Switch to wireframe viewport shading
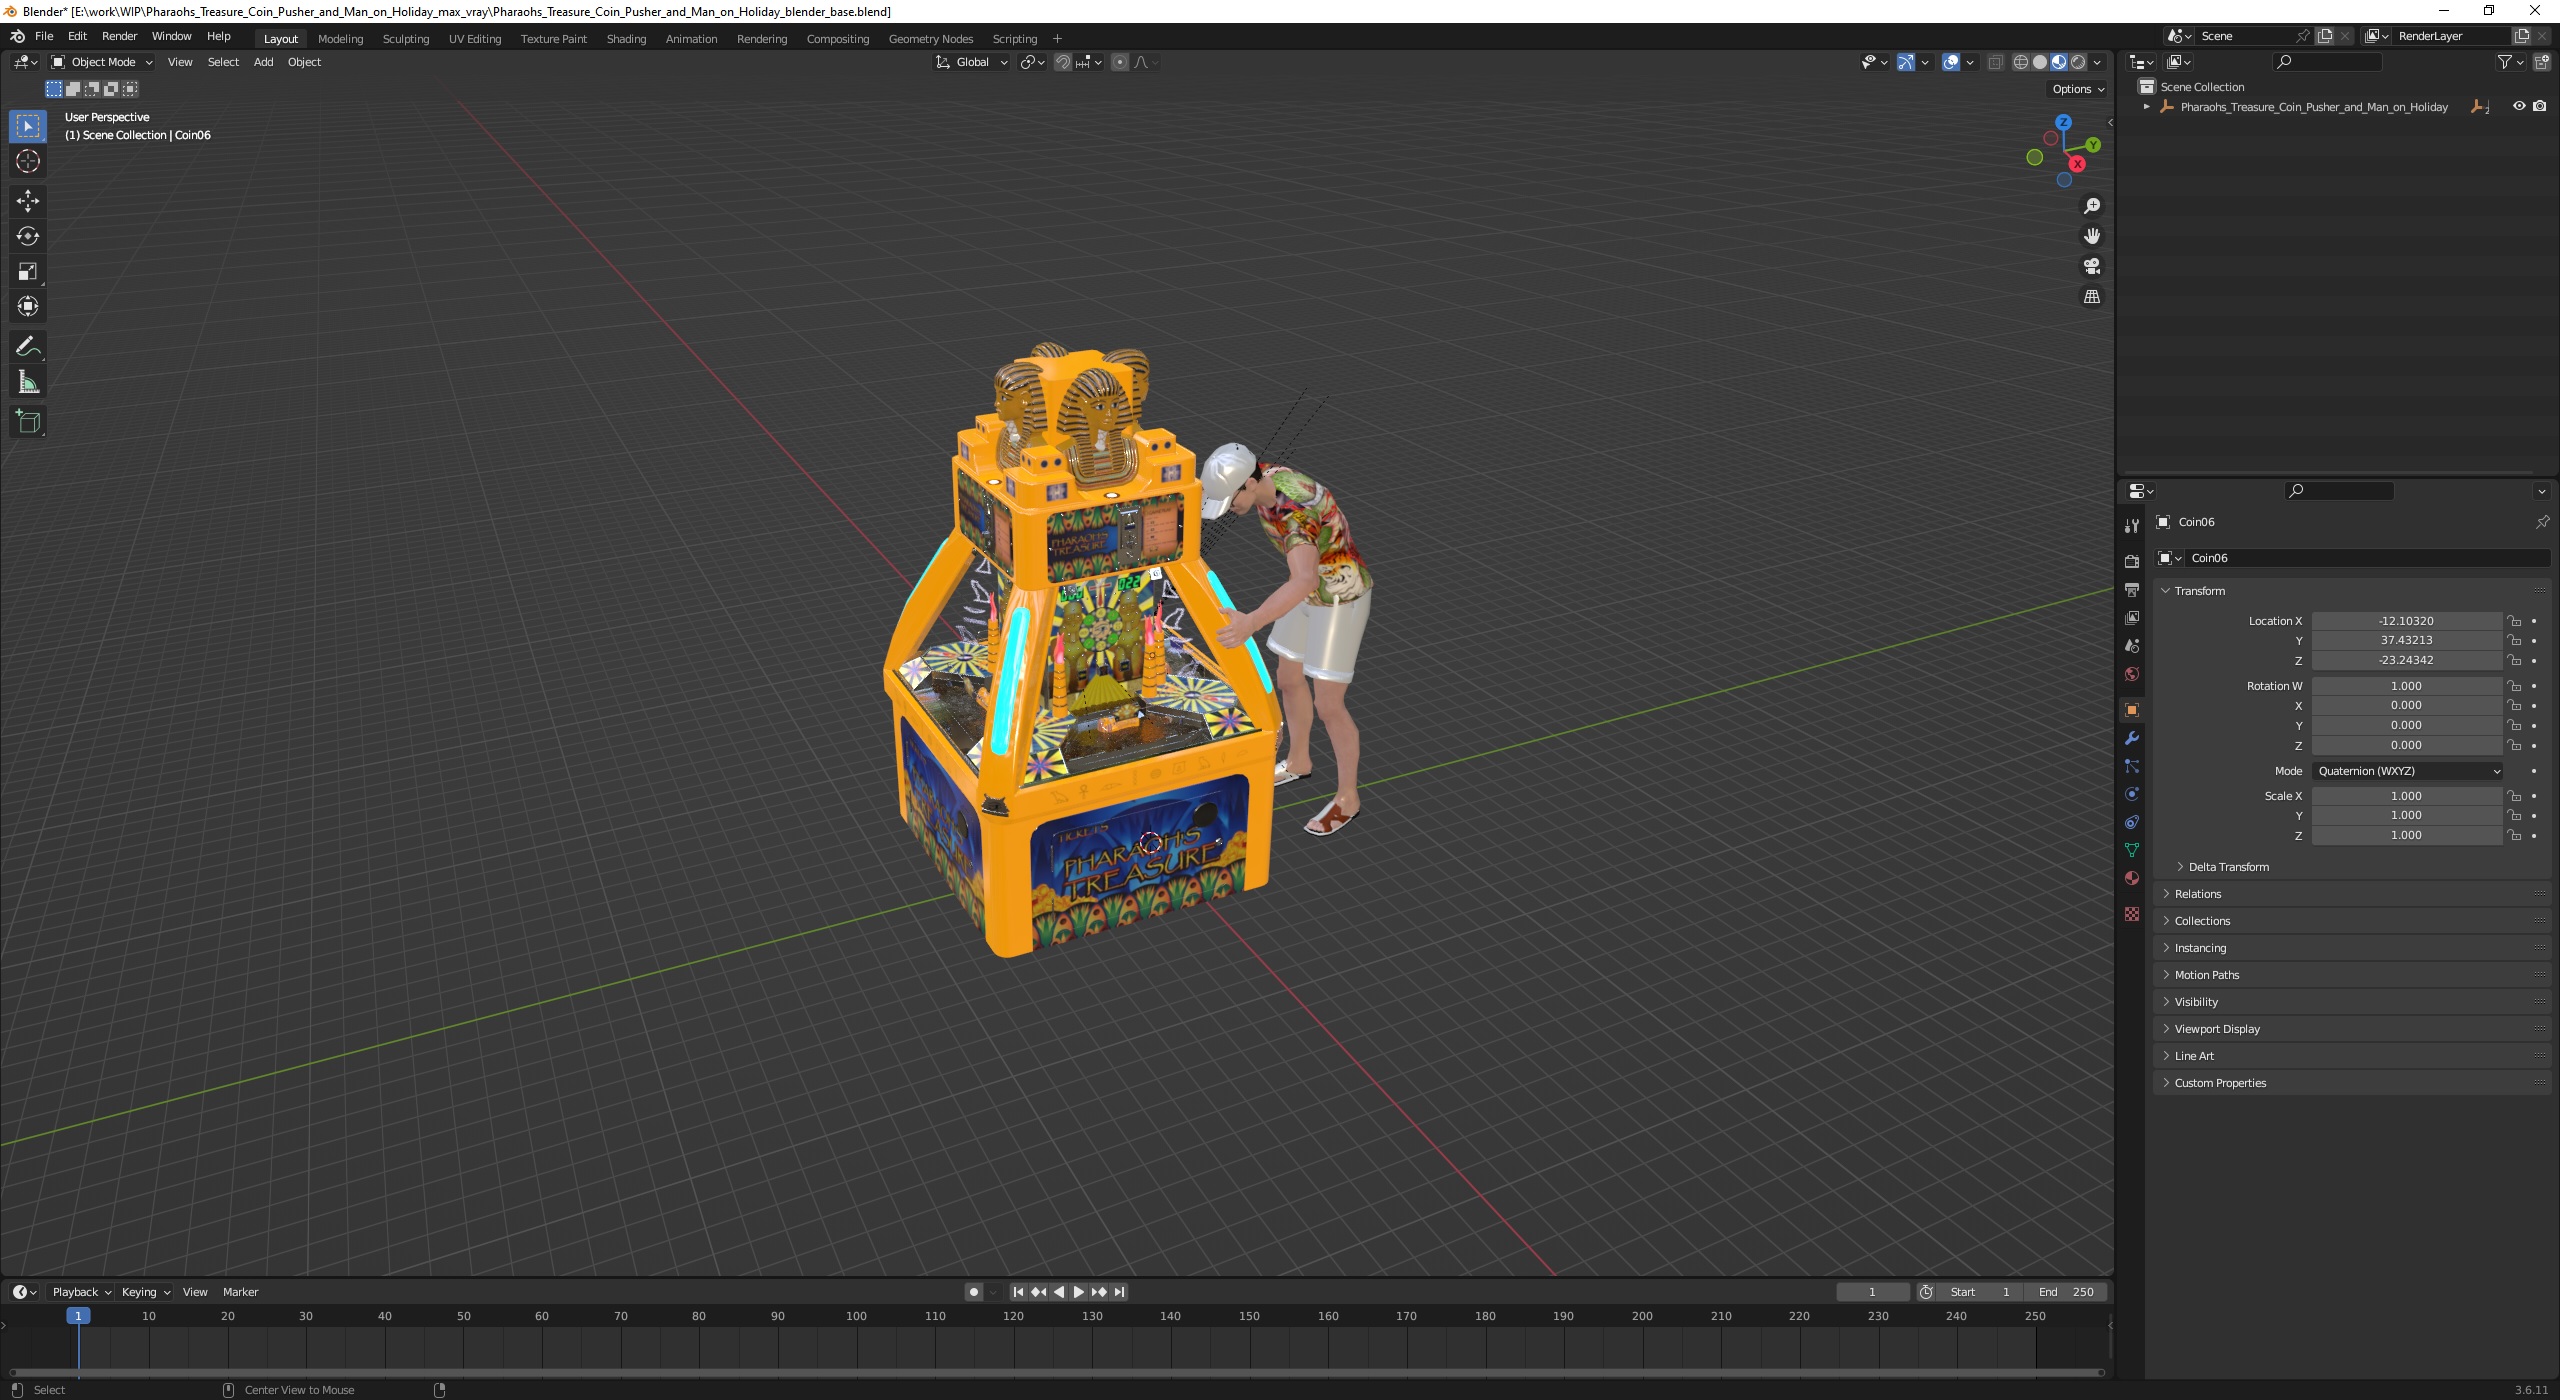The height and width of the screenshot is (1400, 2560). (2021, 62)
